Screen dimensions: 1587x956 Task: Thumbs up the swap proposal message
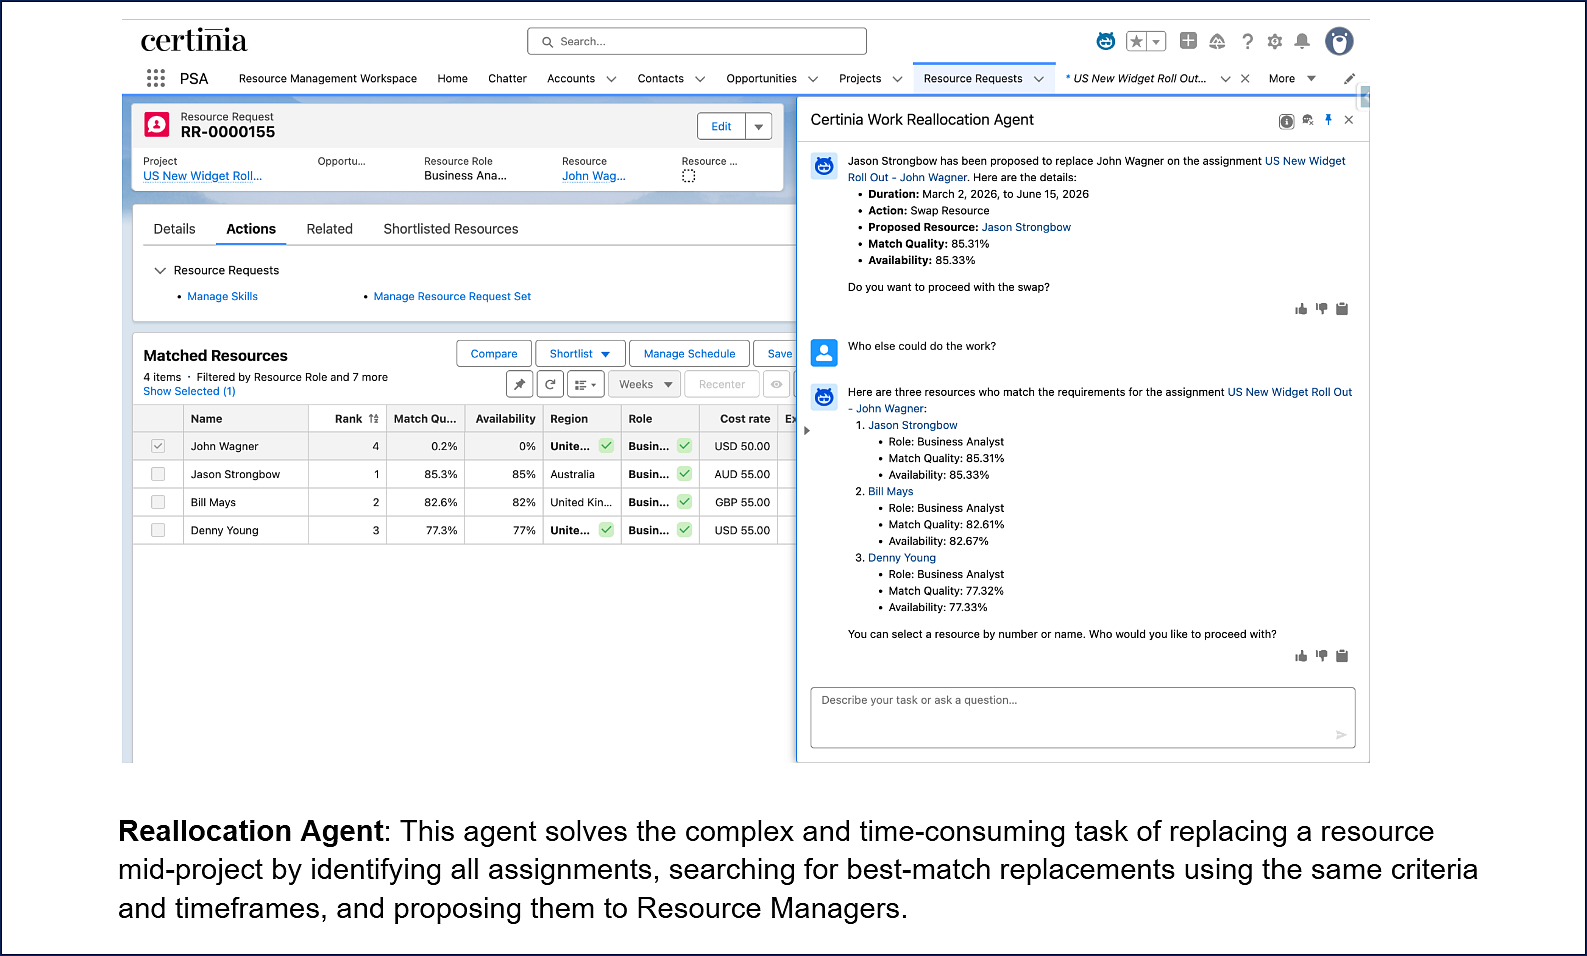(1301, 309)
